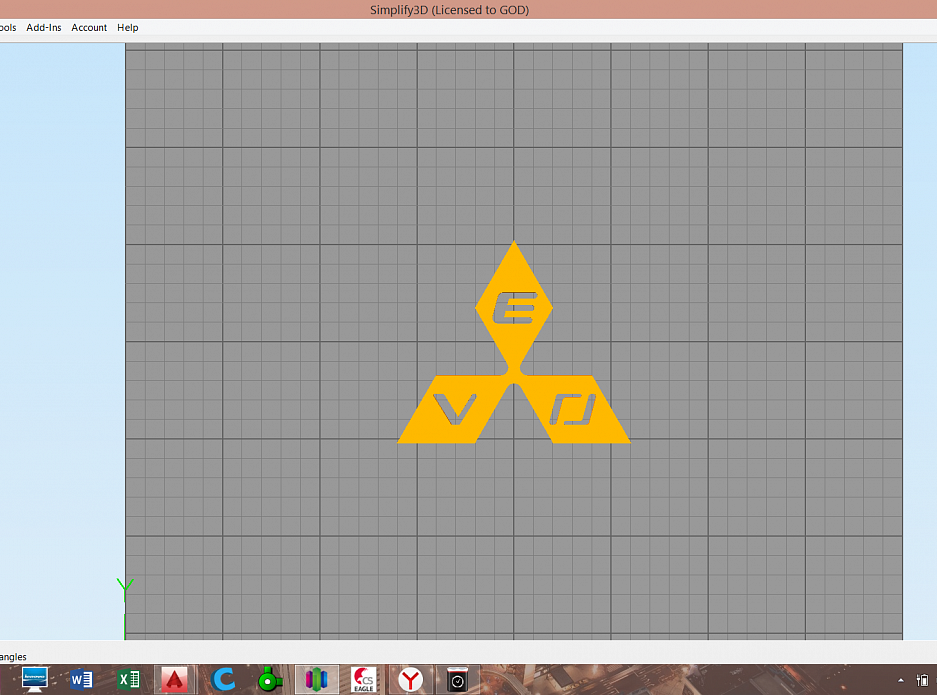Click the battery icon in system tray
937x695 pixels.
point(923,680)
